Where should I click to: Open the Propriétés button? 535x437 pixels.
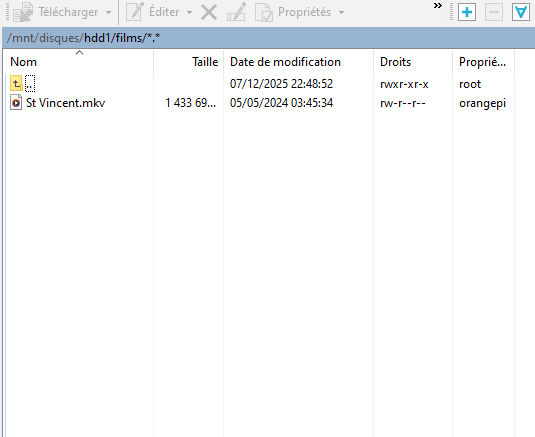[293, 12]
